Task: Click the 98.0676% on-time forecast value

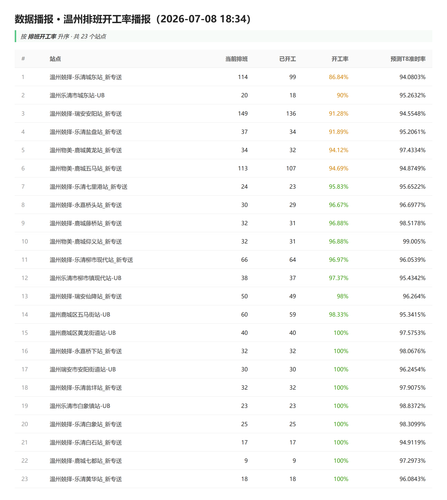Action: click(413, 351)
